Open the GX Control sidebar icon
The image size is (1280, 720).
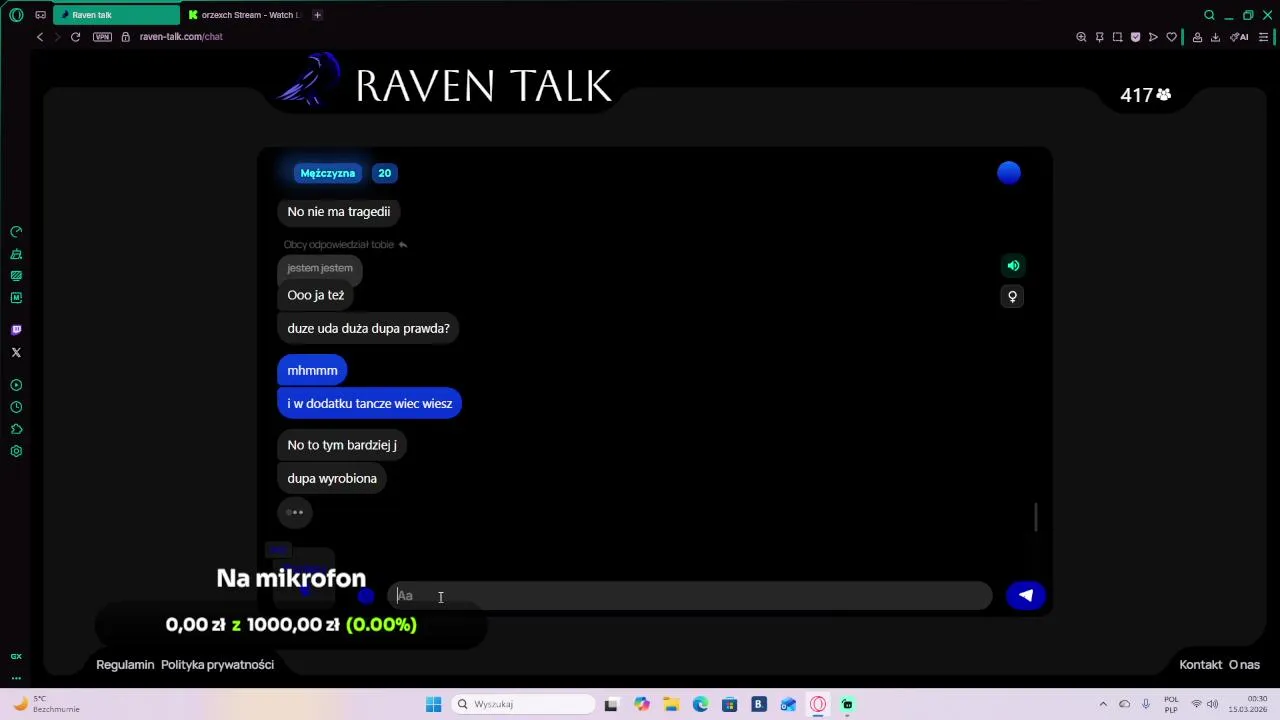coord(16,232)
